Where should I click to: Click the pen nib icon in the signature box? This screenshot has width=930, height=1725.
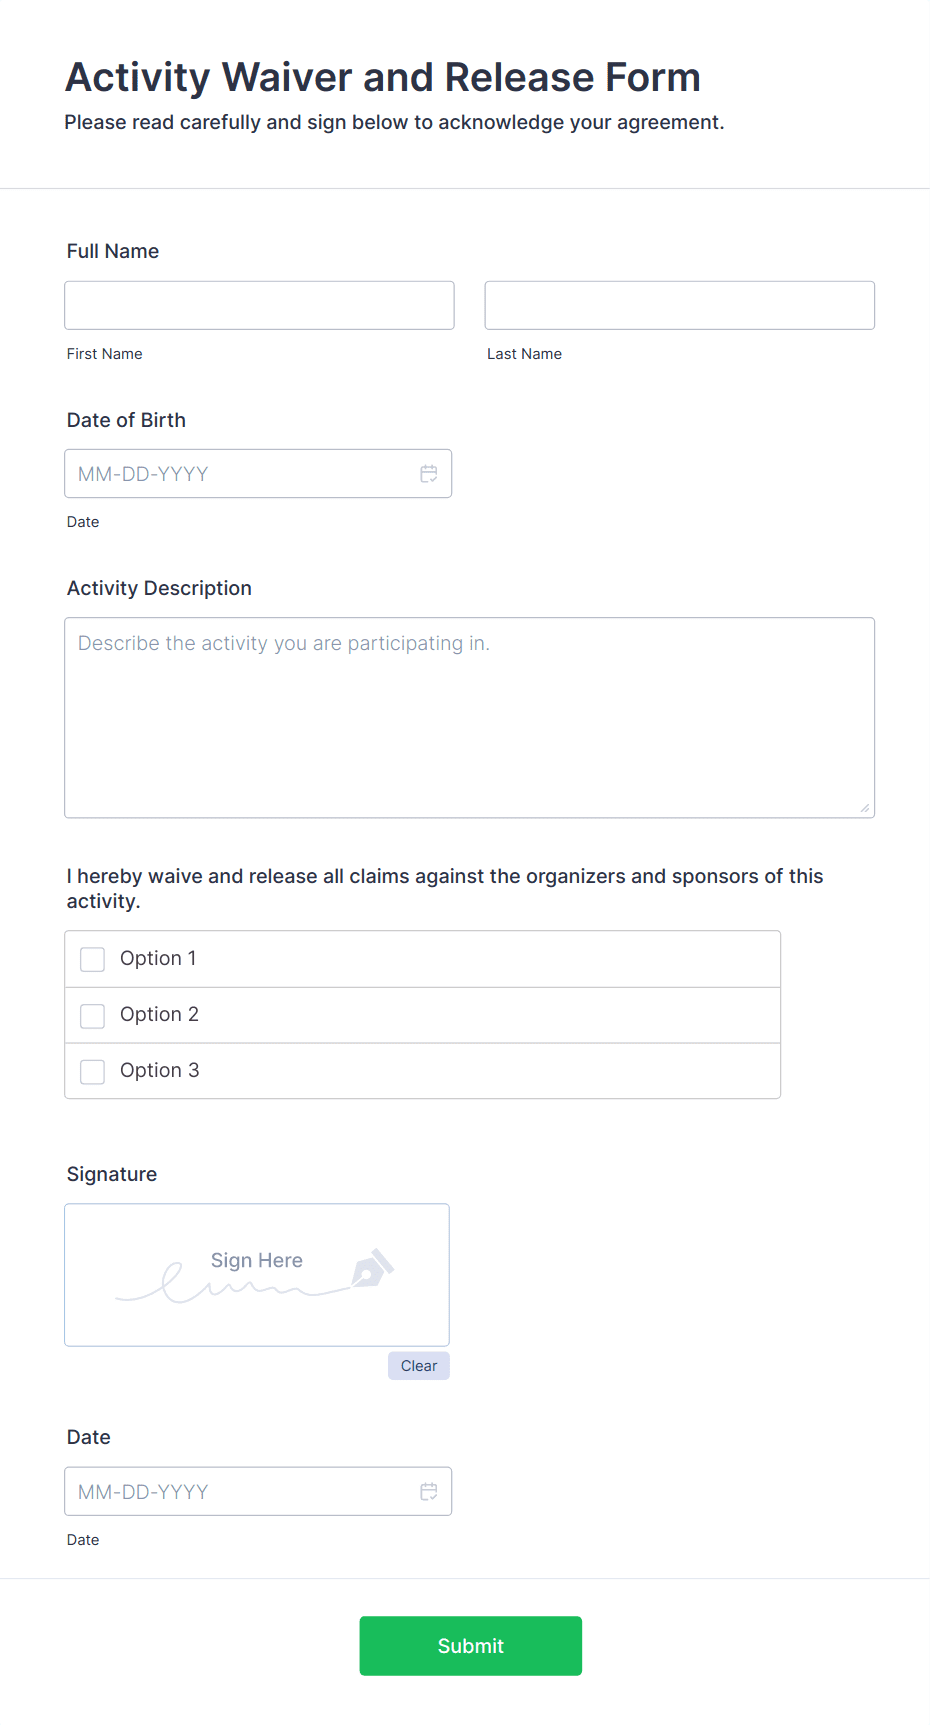pos(372,1268)
